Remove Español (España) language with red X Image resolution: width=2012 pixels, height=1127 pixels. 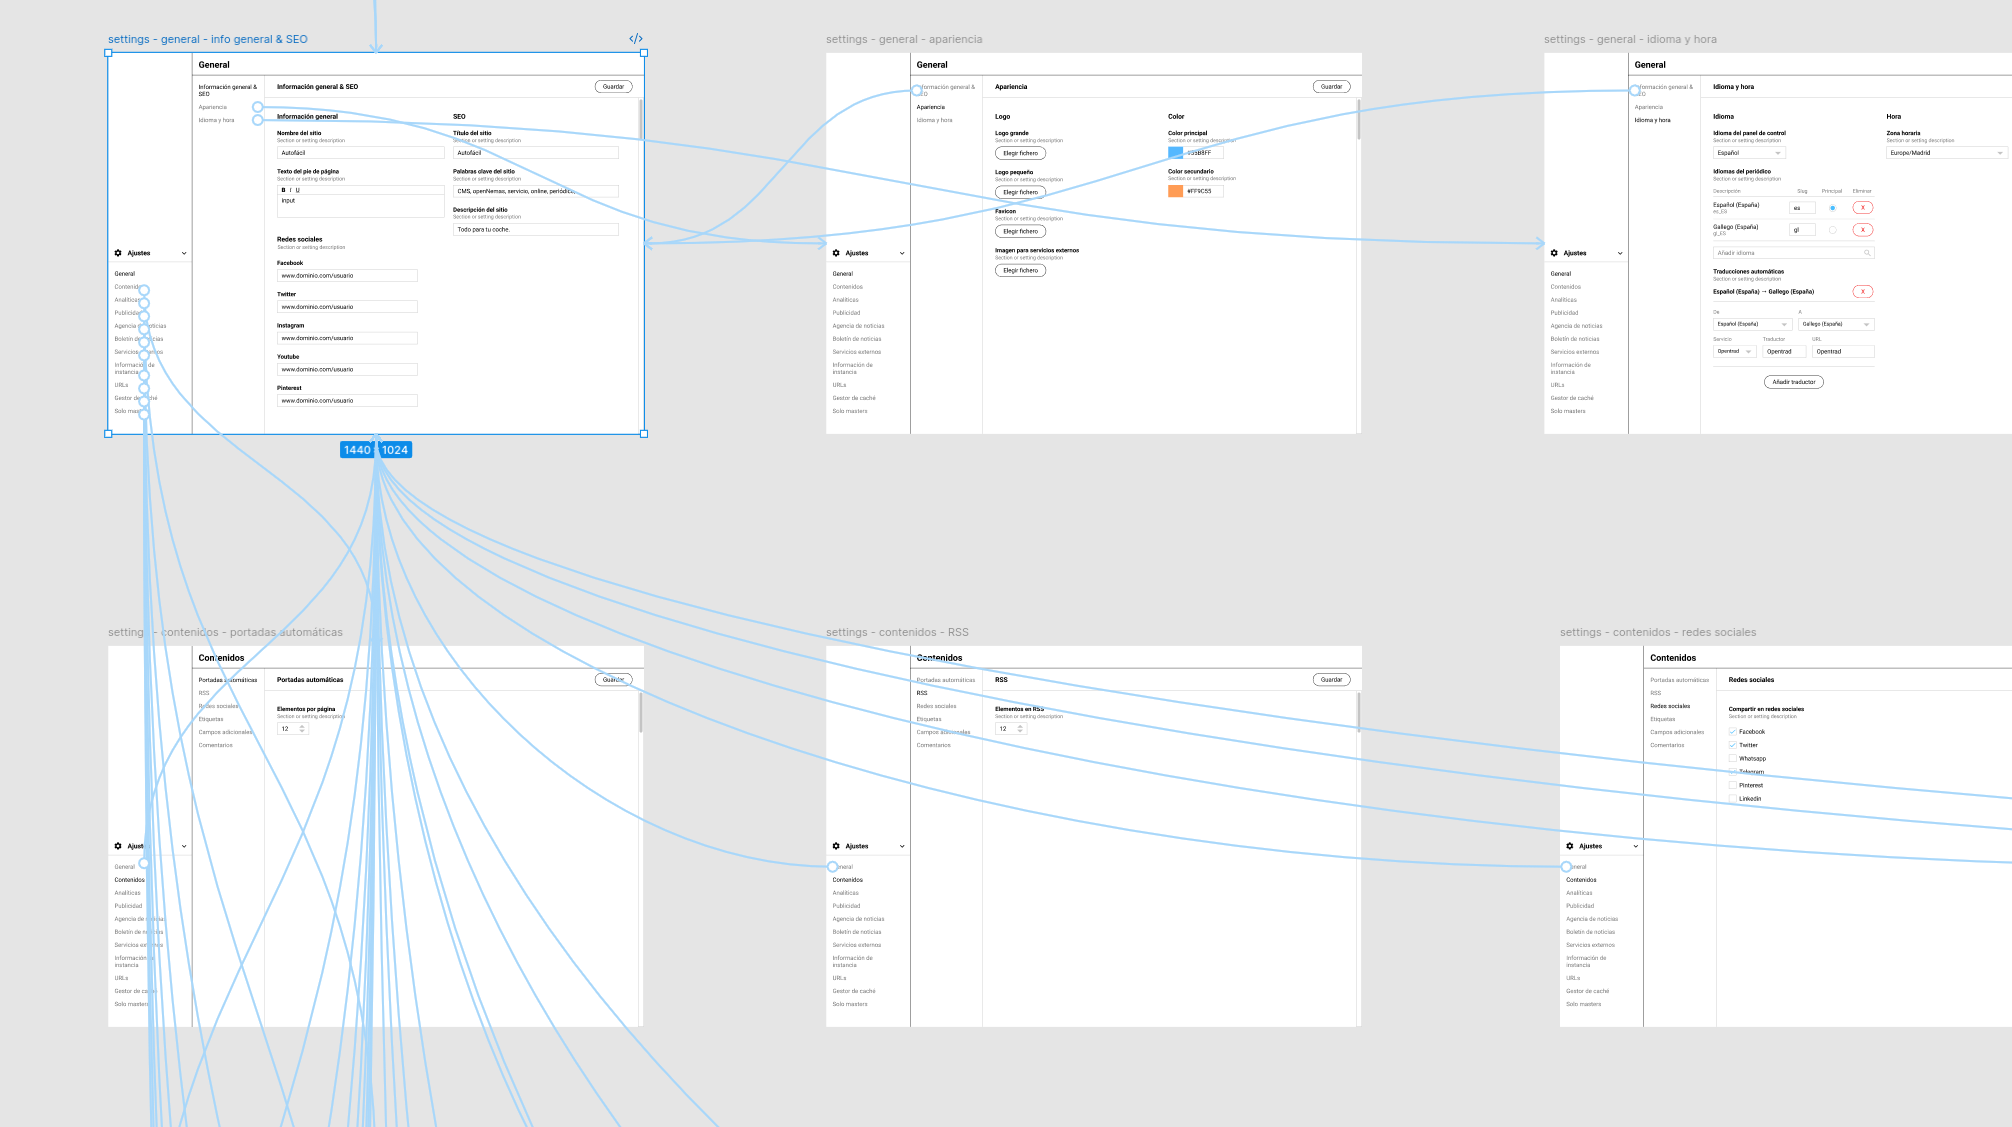[x=1863, y=208]
